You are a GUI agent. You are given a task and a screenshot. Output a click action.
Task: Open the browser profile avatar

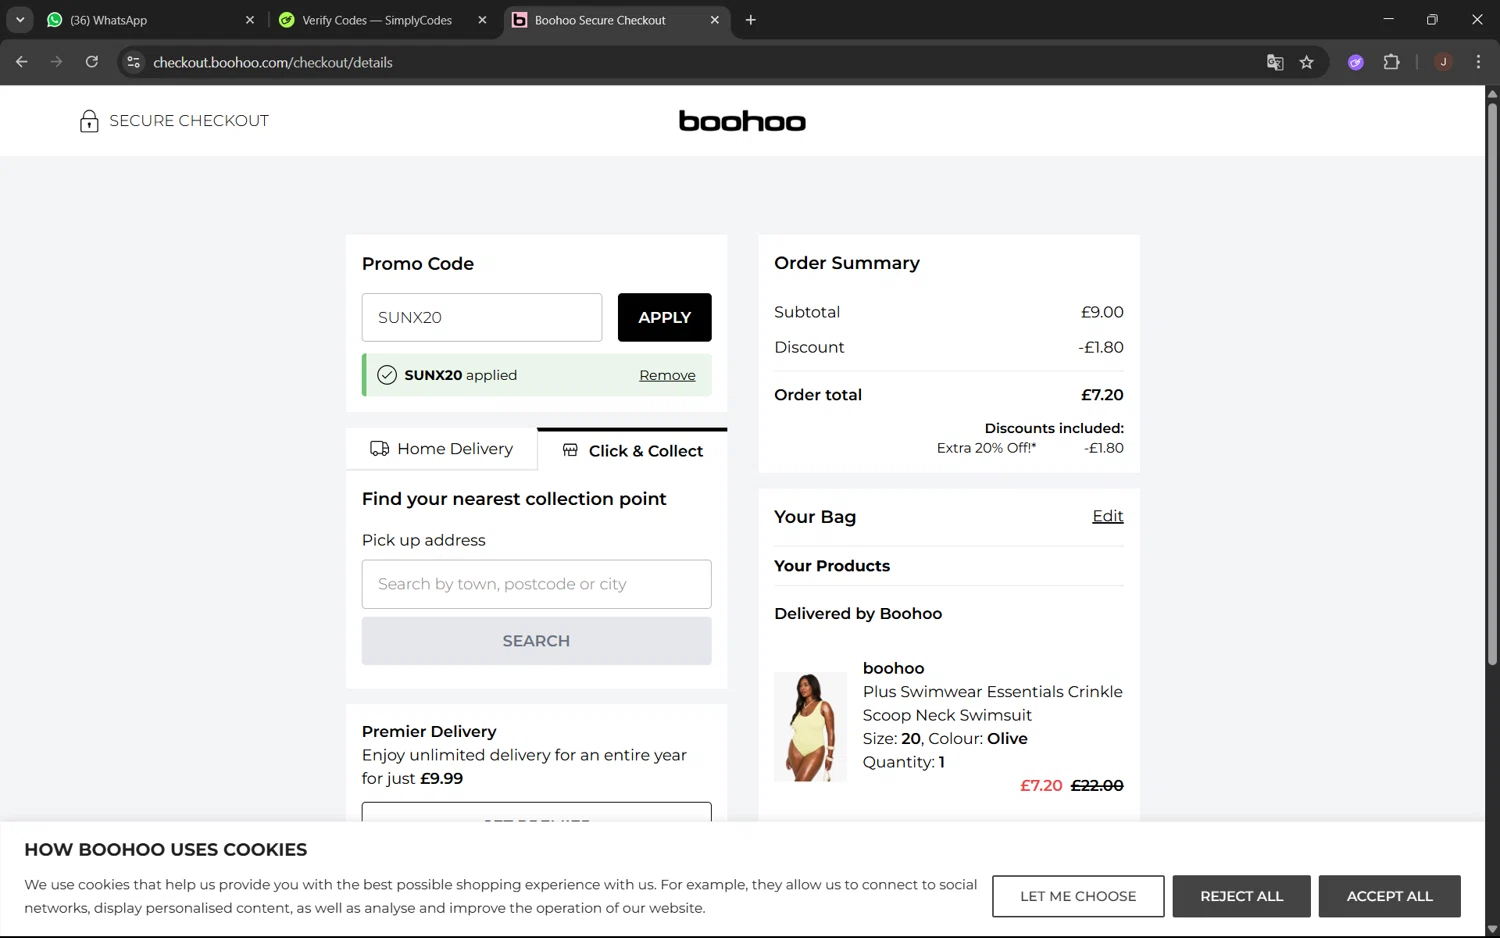pyautogui.click(x=1443, y=62)
